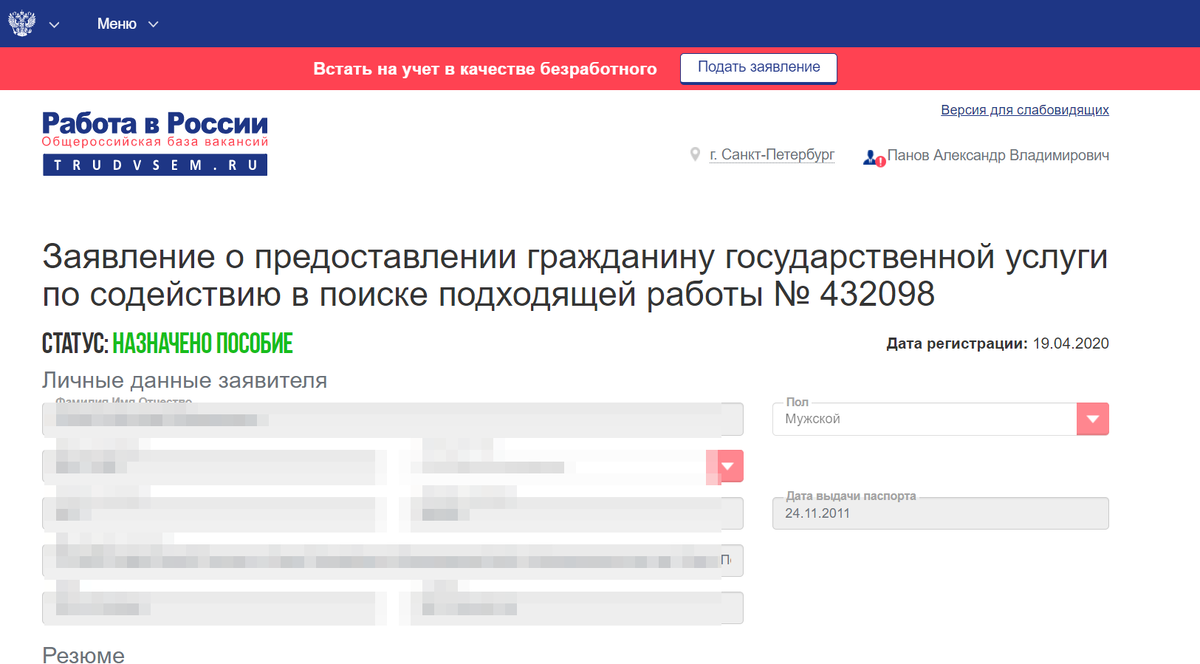Expand the red dropdown arrow in personal data fields
1200x664 pixels.
[728, 466]
